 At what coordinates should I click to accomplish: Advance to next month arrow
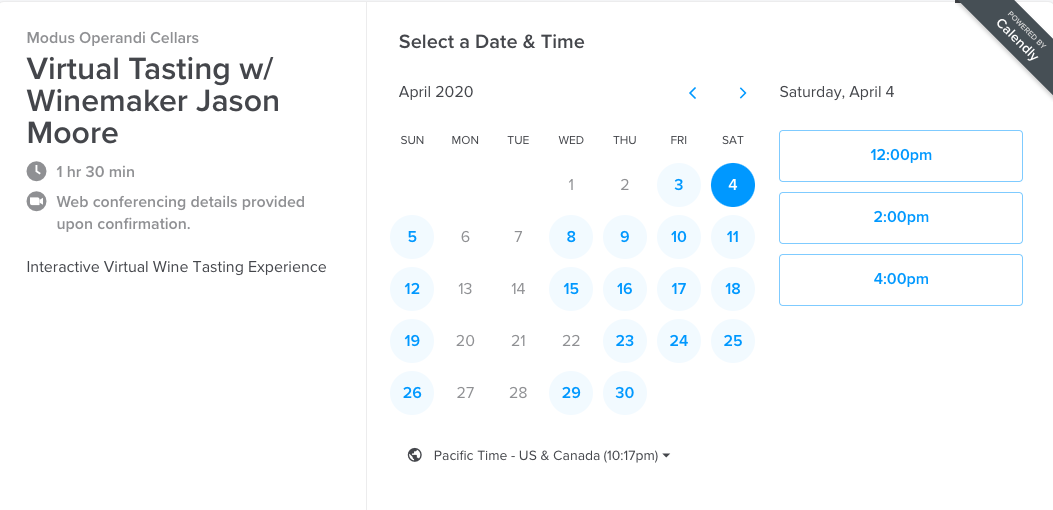[x=743, y=93]
